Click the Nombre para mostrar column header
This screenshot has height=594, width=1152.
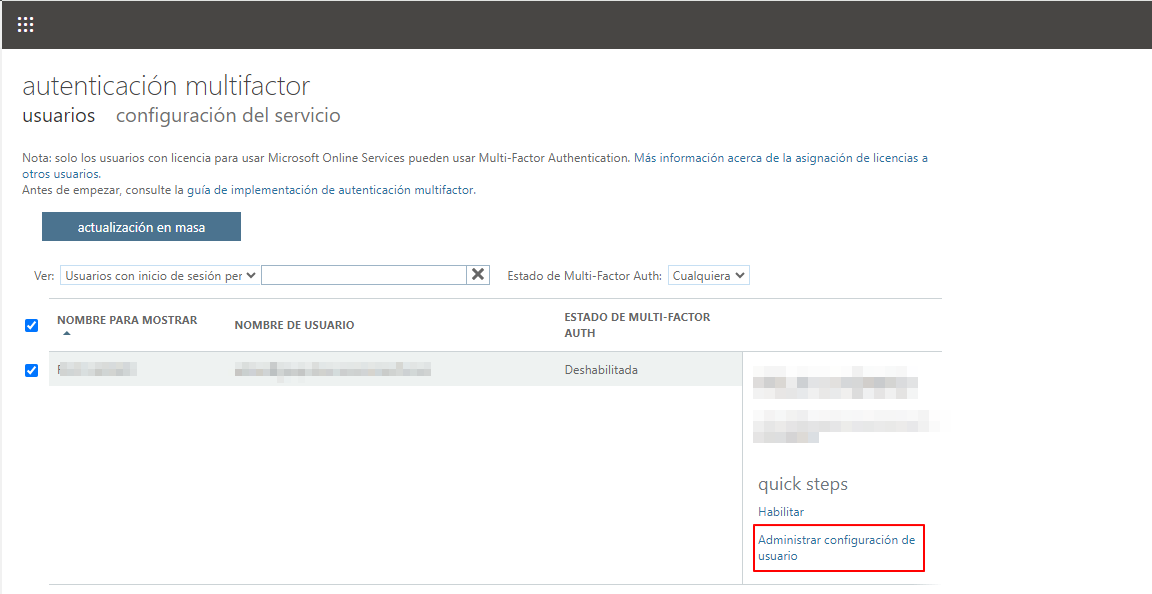pyautogui.click(x=127, y=320)
